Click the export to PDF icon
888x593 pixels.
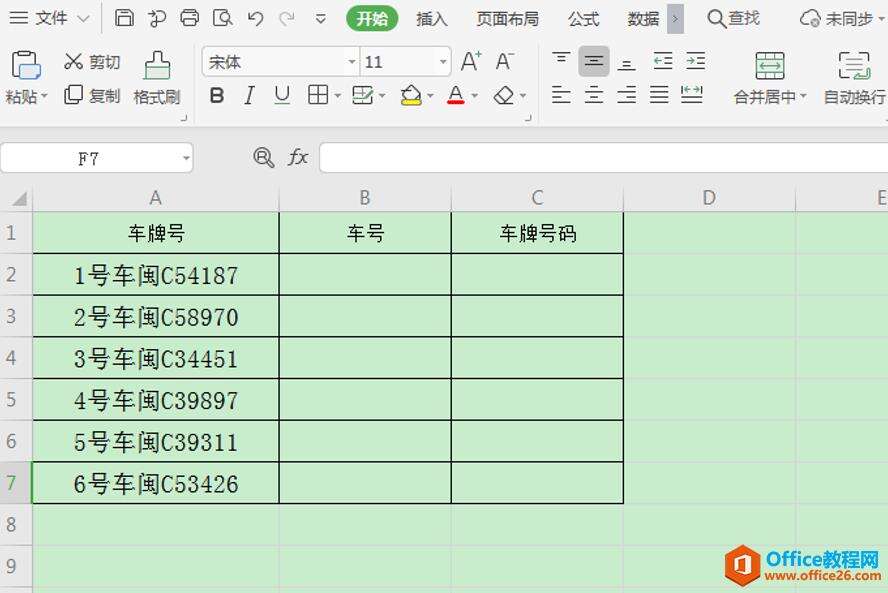(x=156, y=18)
